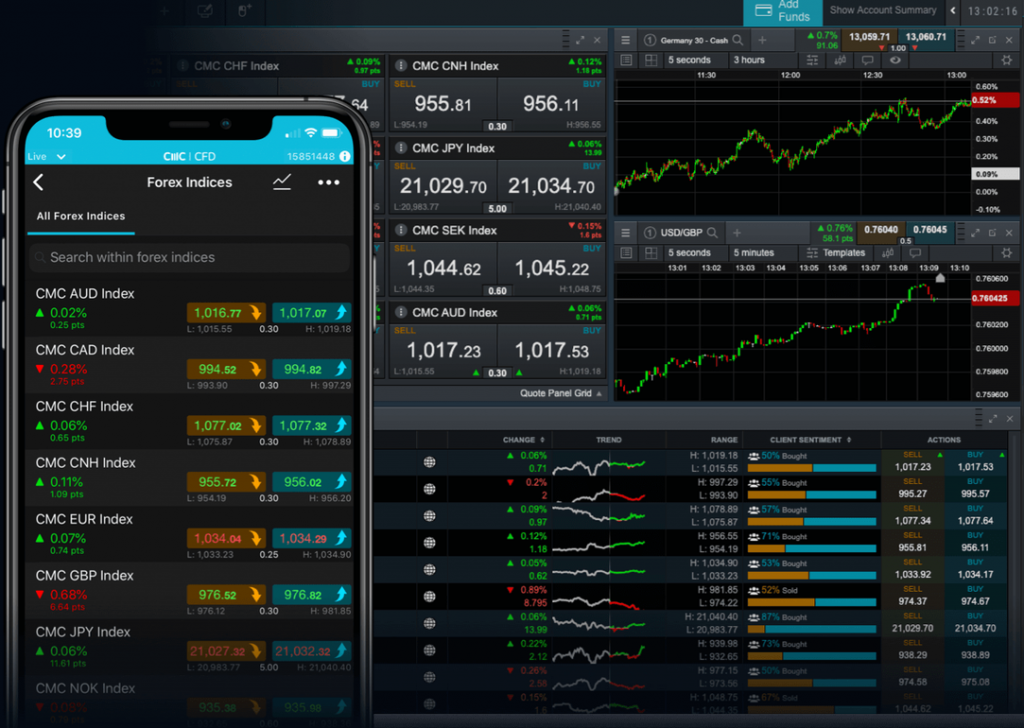
Task: Search instruments beside USD/GBP
Action: [712, 232]
